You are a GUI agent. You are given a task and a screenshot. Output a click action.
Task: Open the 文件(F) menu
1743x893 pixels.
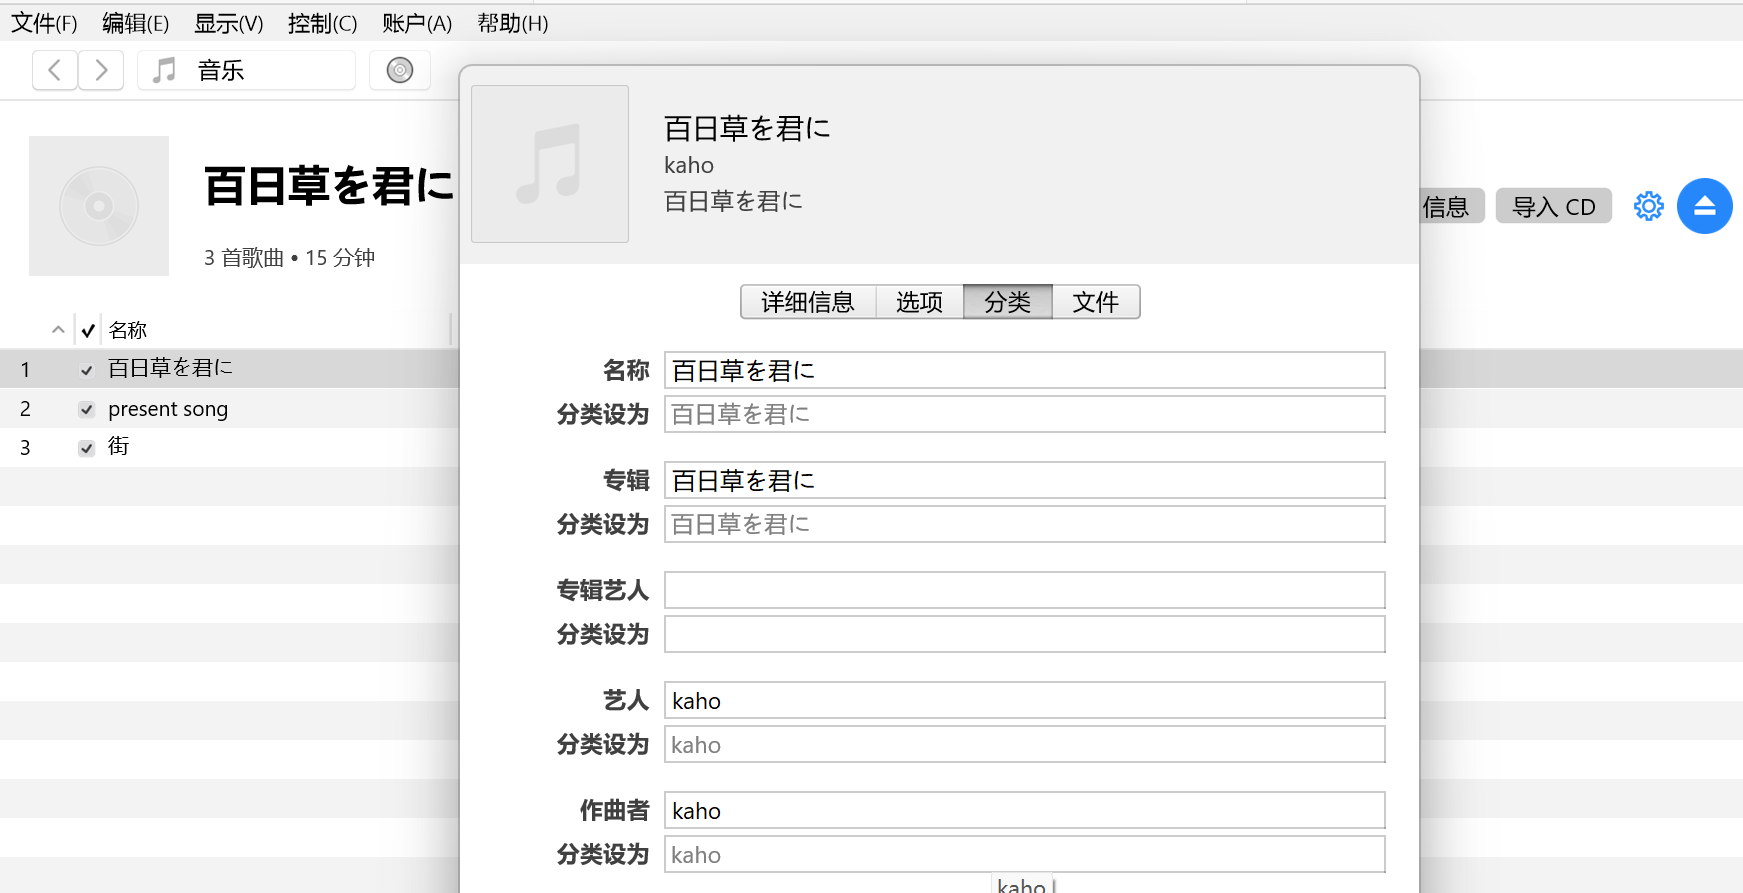44,23
